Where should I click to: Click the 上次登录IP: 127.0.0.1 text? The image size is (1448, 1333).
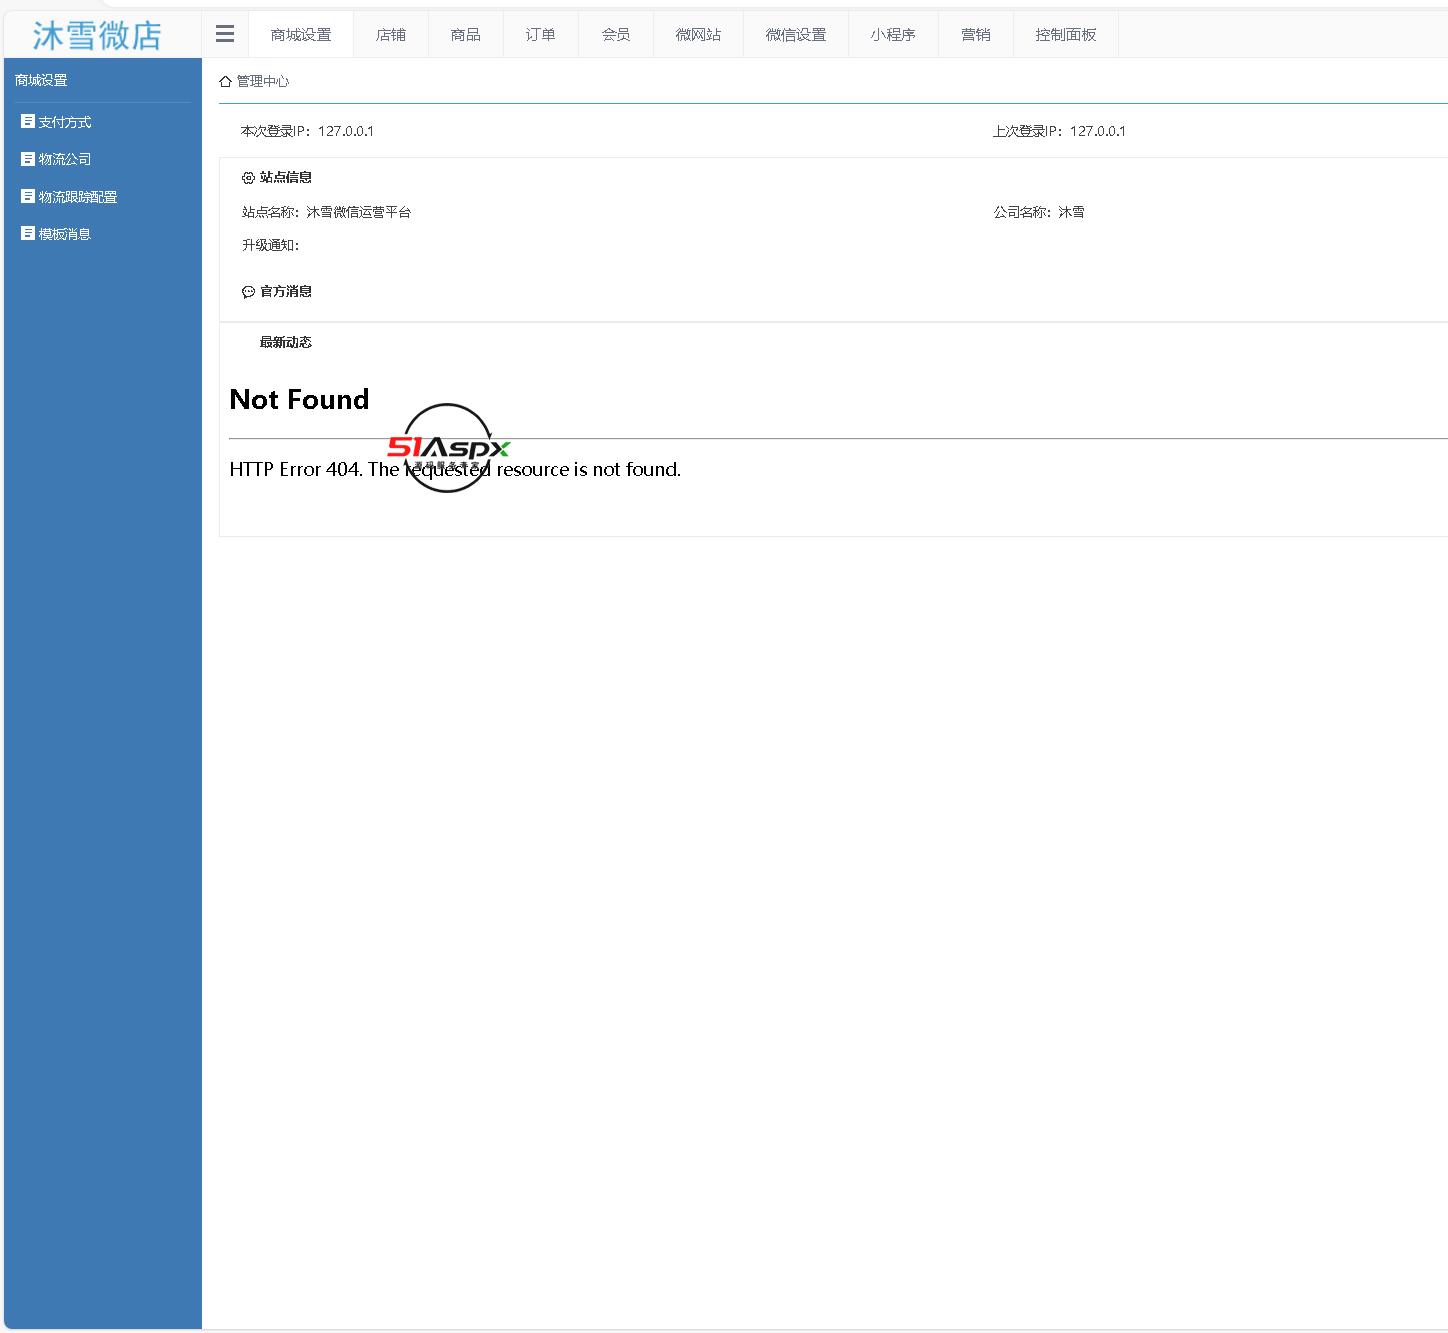point(1059,131)
